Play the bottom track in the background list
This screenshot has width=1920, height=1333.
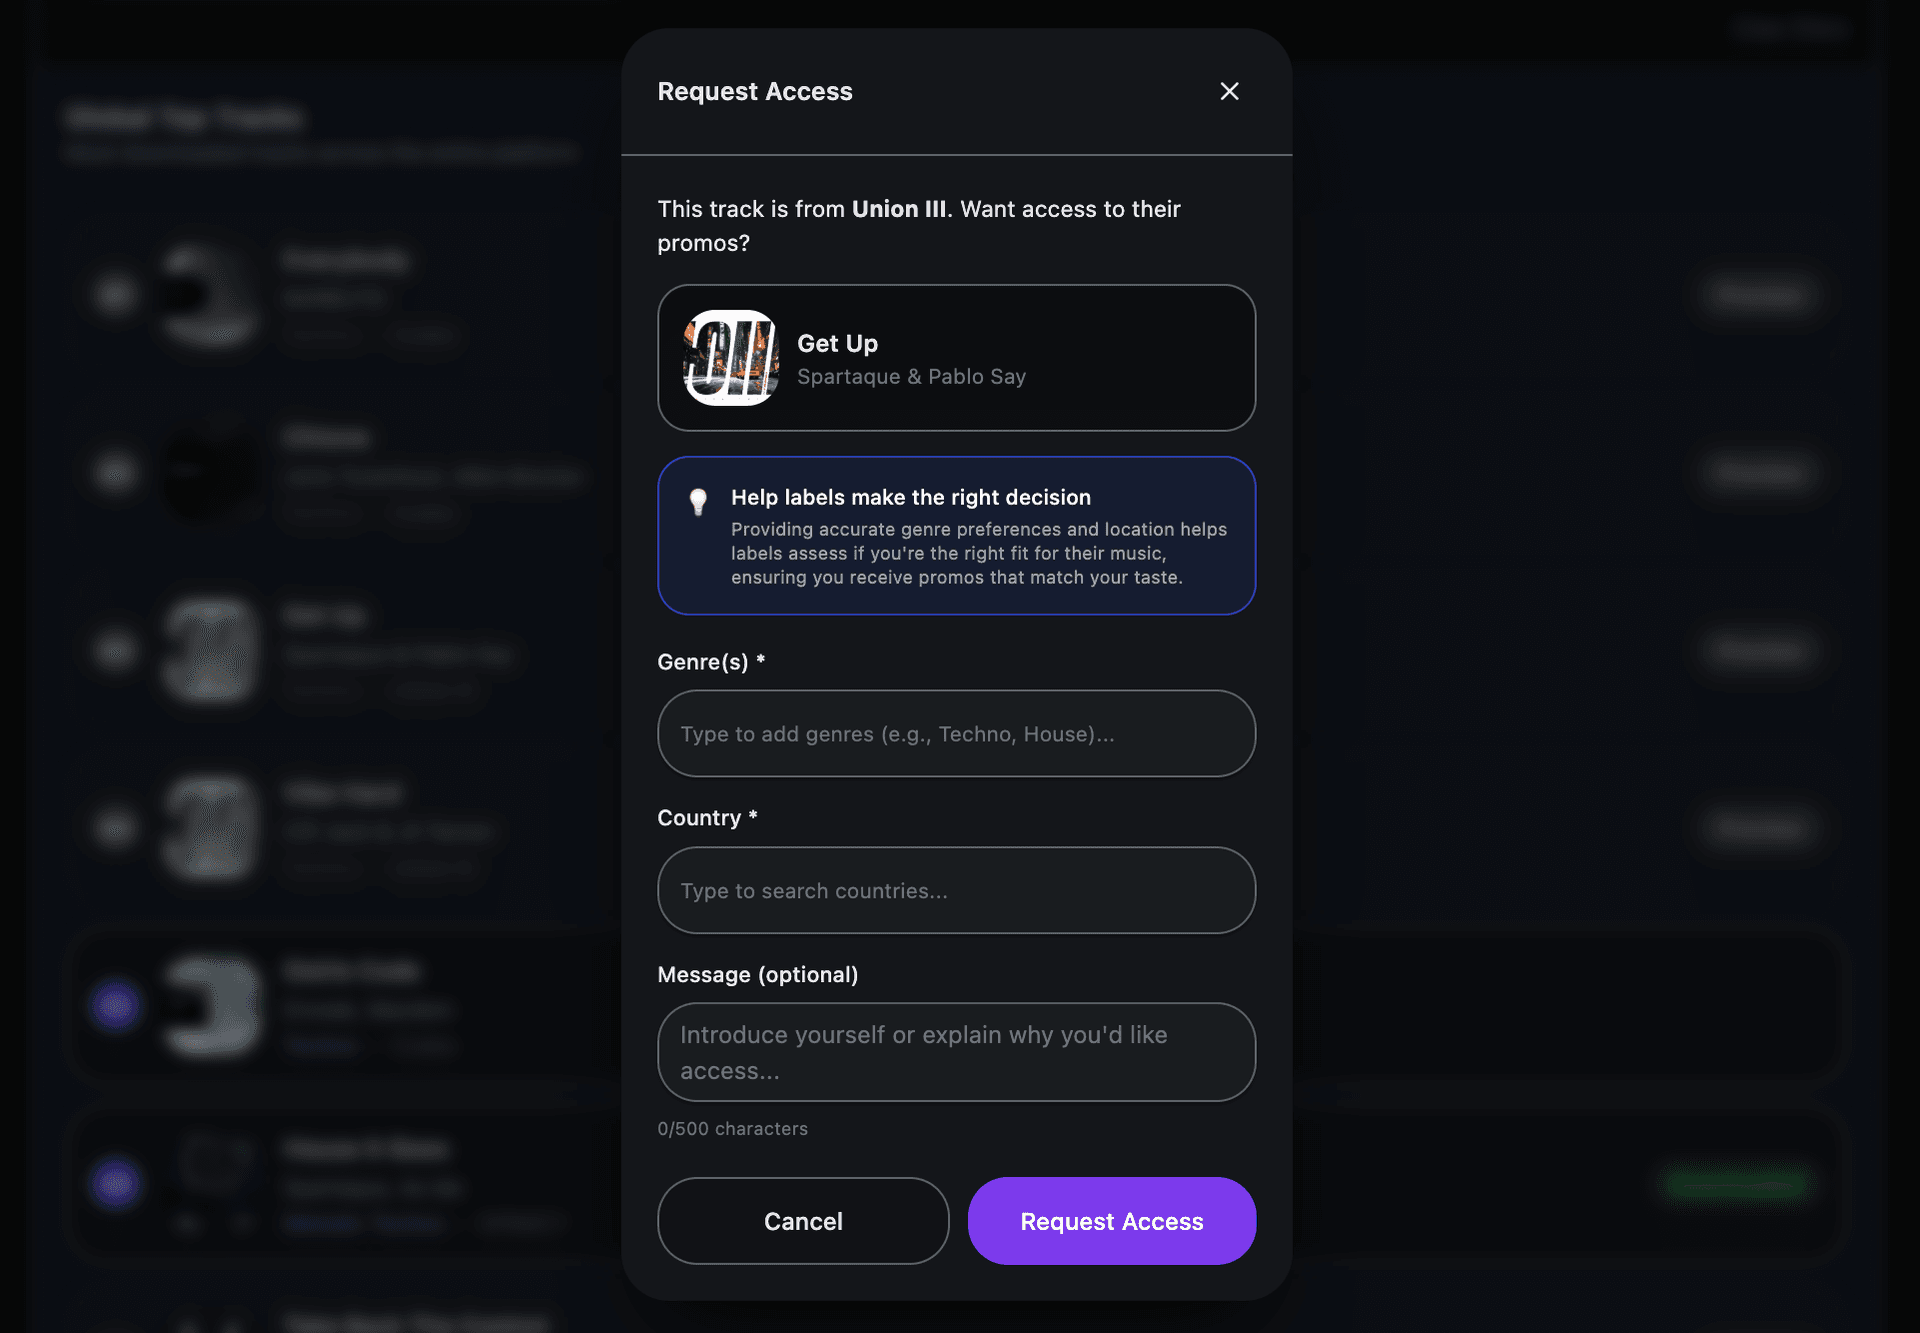coord(116,1182)
